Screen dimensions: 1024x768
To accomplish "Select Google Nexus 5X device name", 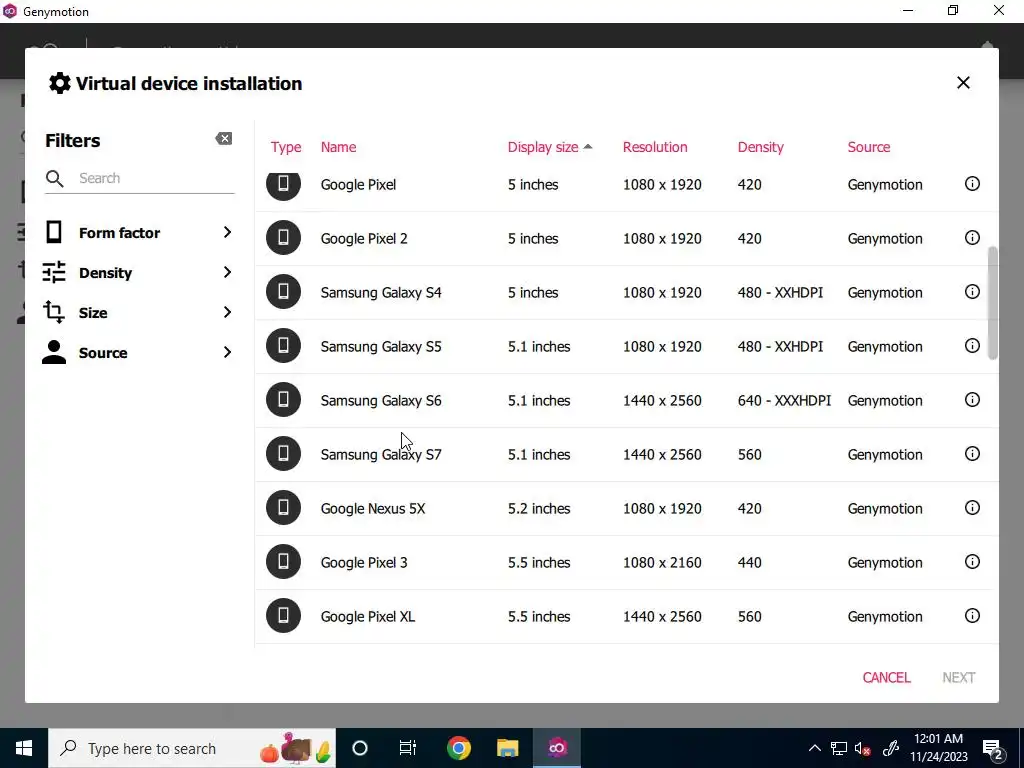I will pos(373,508).
